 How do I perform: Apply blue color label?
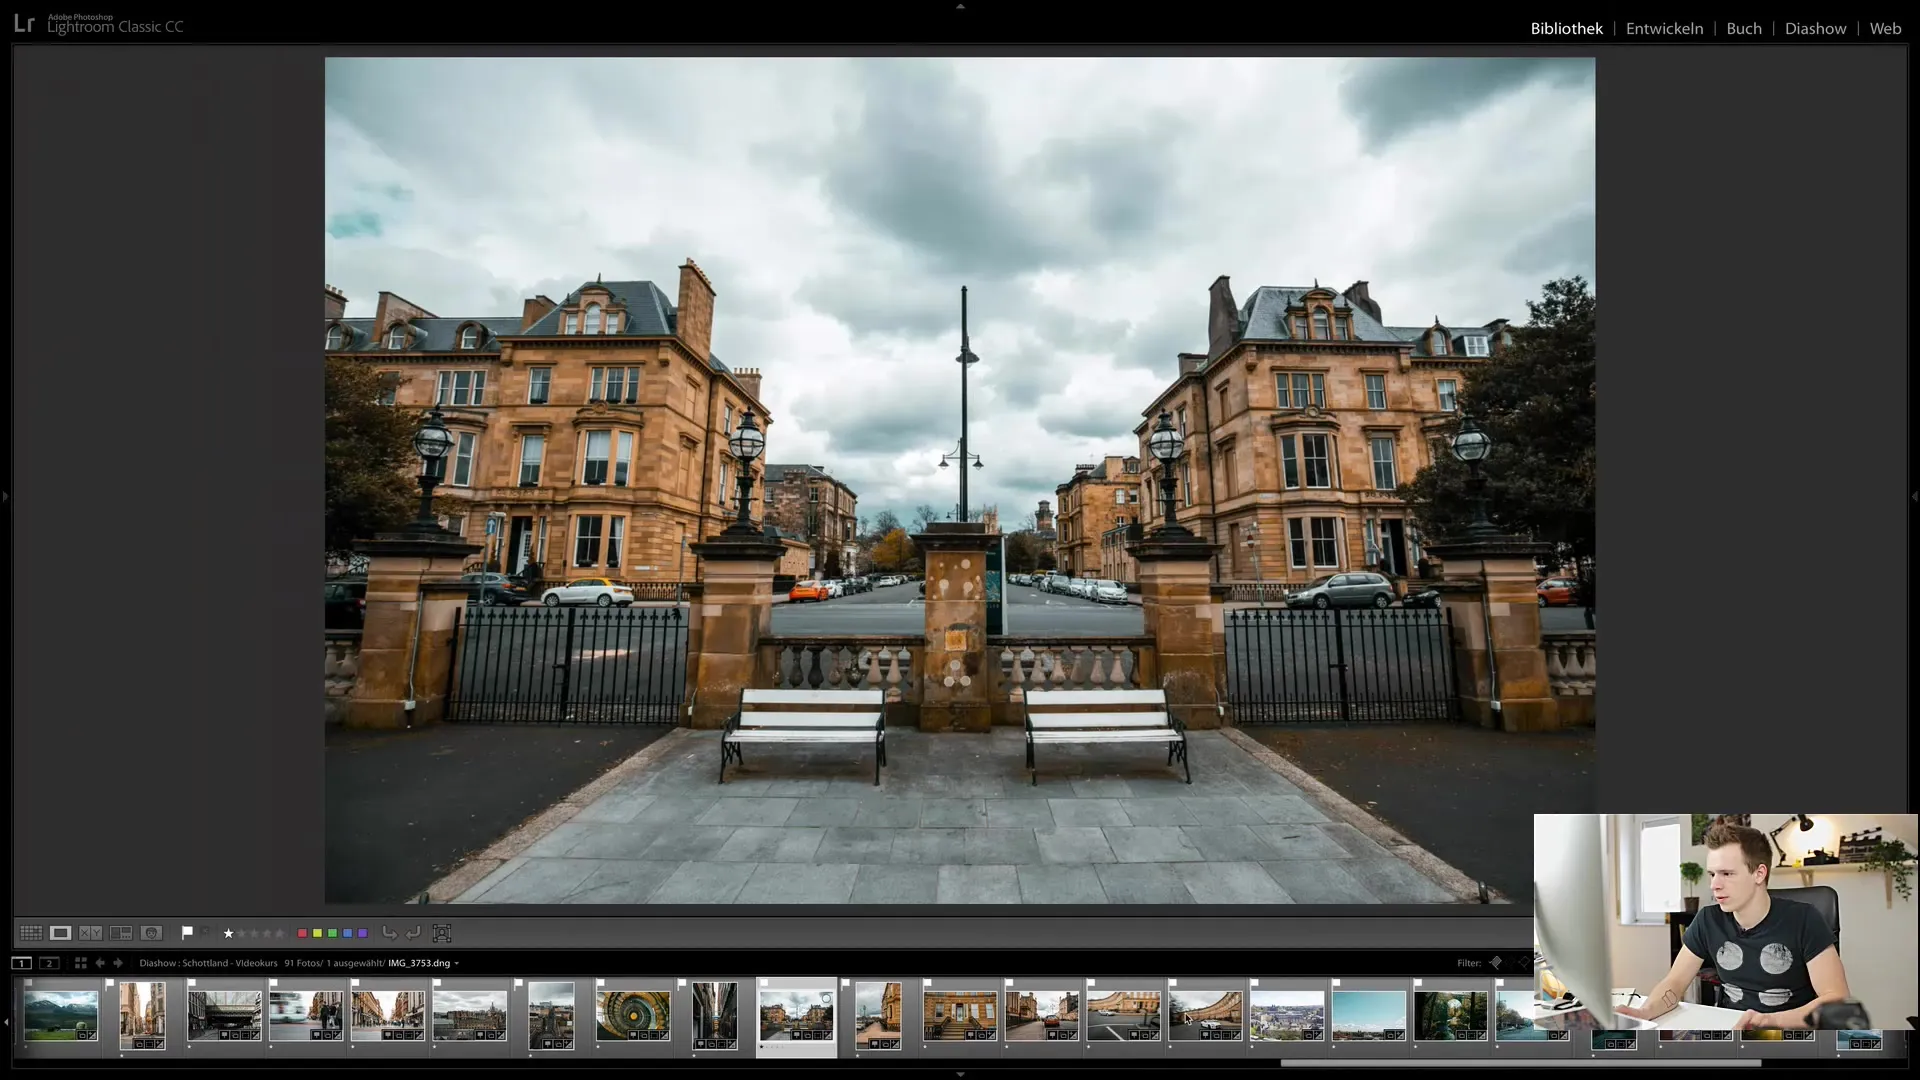click(x=347, y=933)
